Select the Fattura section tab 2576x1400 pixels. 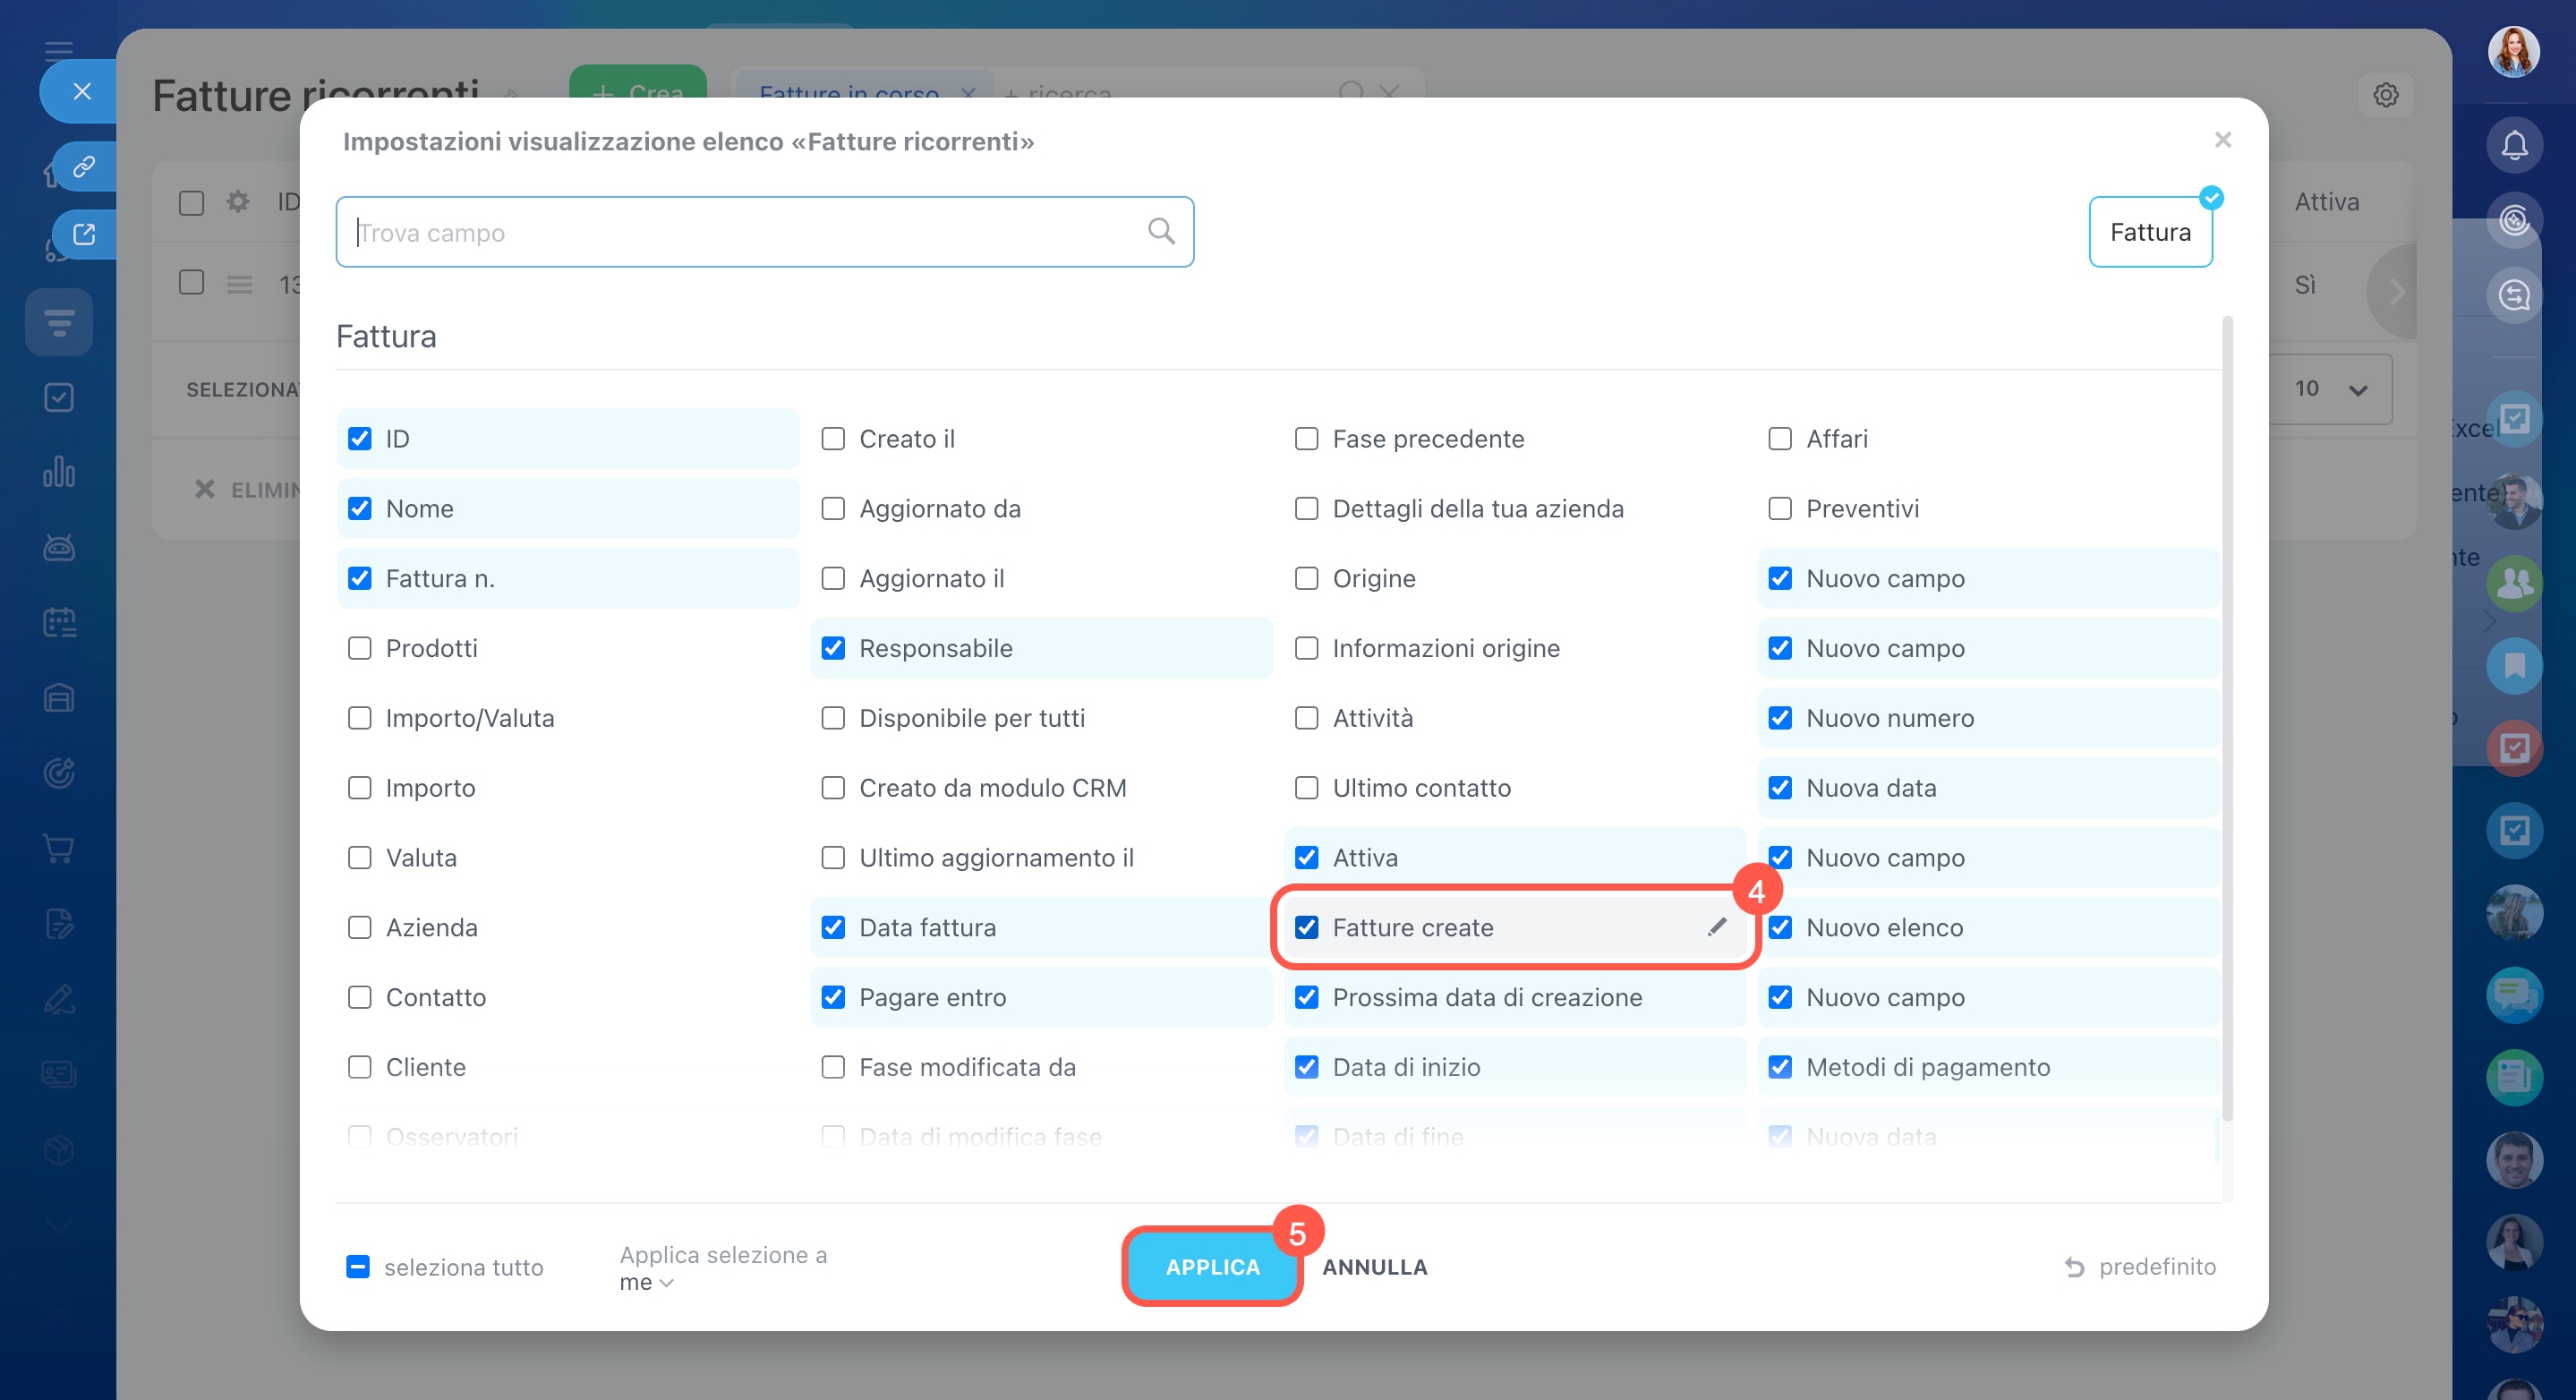[x=2149, y=232]
